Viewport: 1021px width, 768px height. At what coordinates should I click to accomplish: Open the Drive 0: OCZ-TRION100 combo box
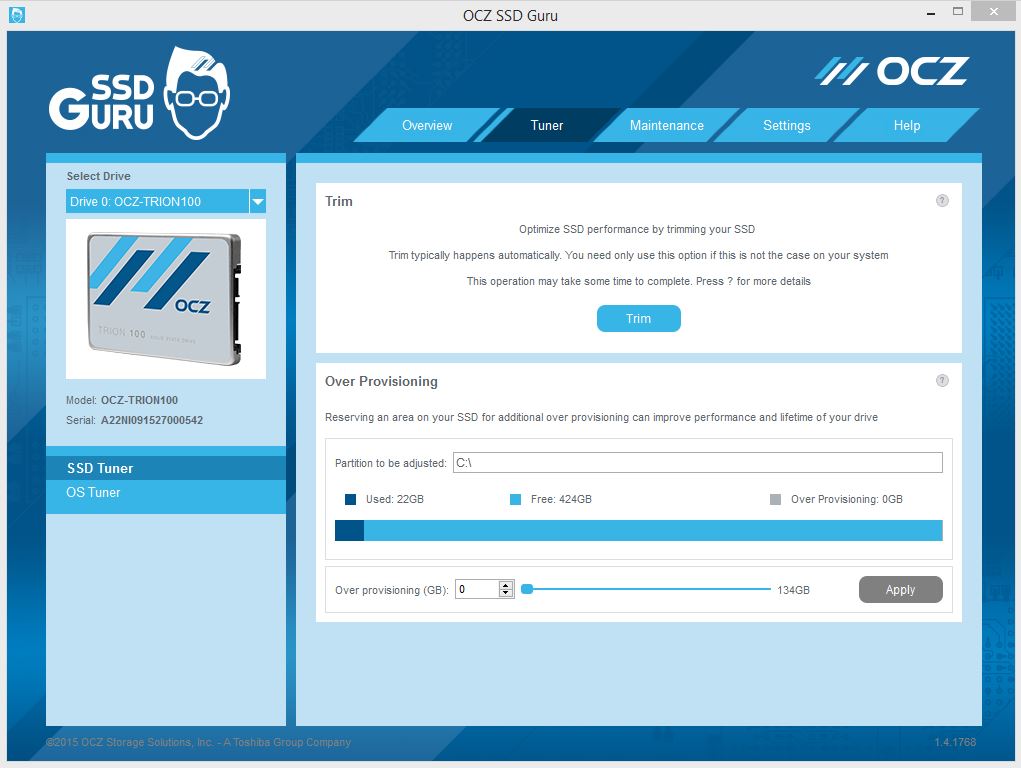[x=165, y=201]
